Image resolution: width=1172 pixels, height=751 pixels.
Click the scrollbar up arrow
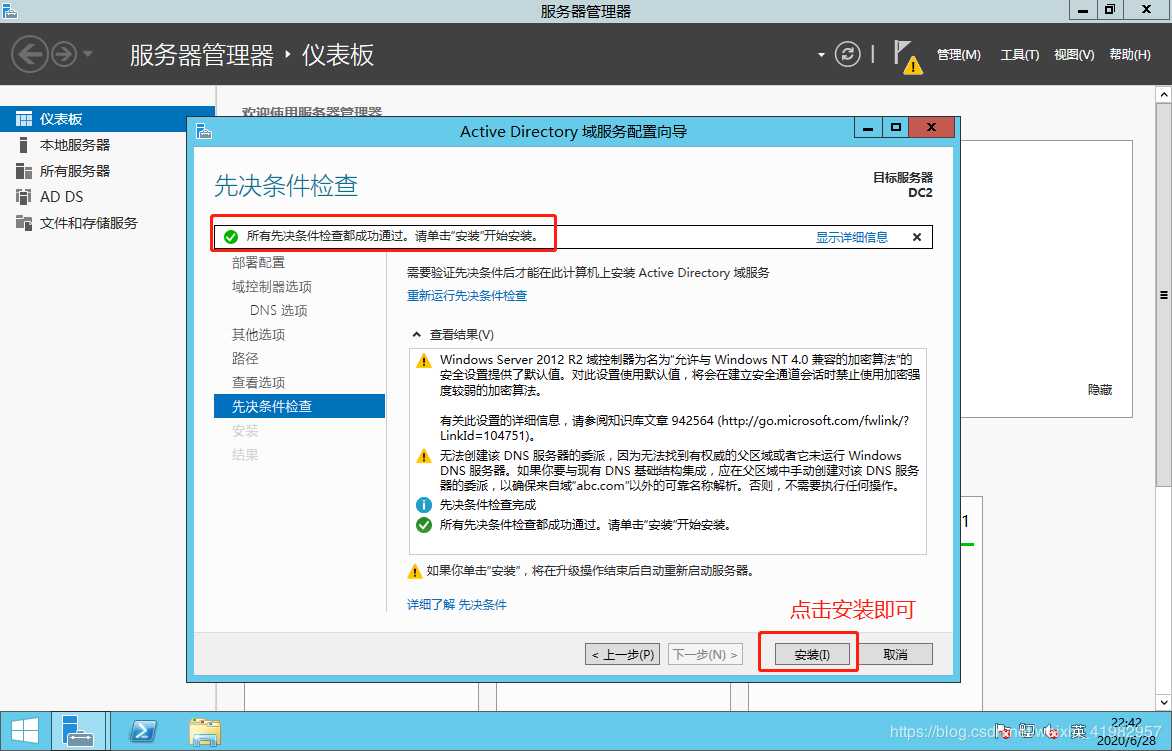[x=1164, y=95]
